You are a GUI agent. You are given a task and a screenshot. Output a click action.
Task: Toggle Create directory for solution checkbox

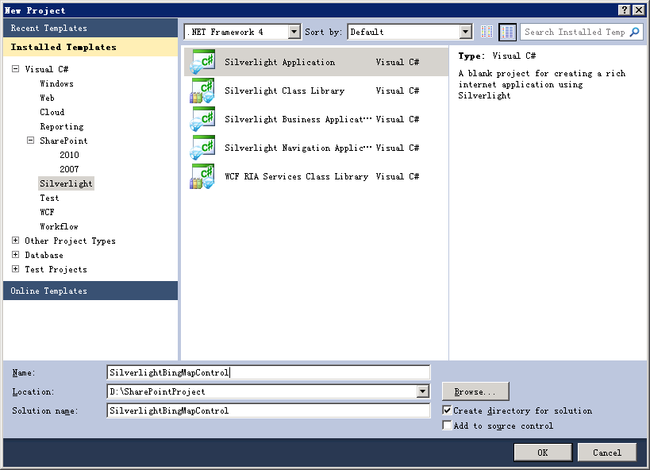point(447,410)
